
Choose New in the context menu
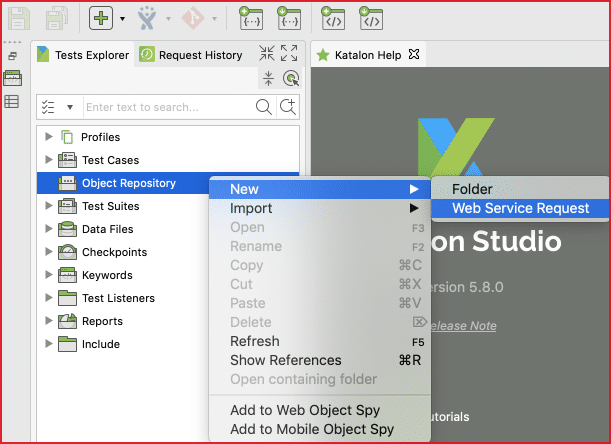pyautogui.click(x=320, y=189)
